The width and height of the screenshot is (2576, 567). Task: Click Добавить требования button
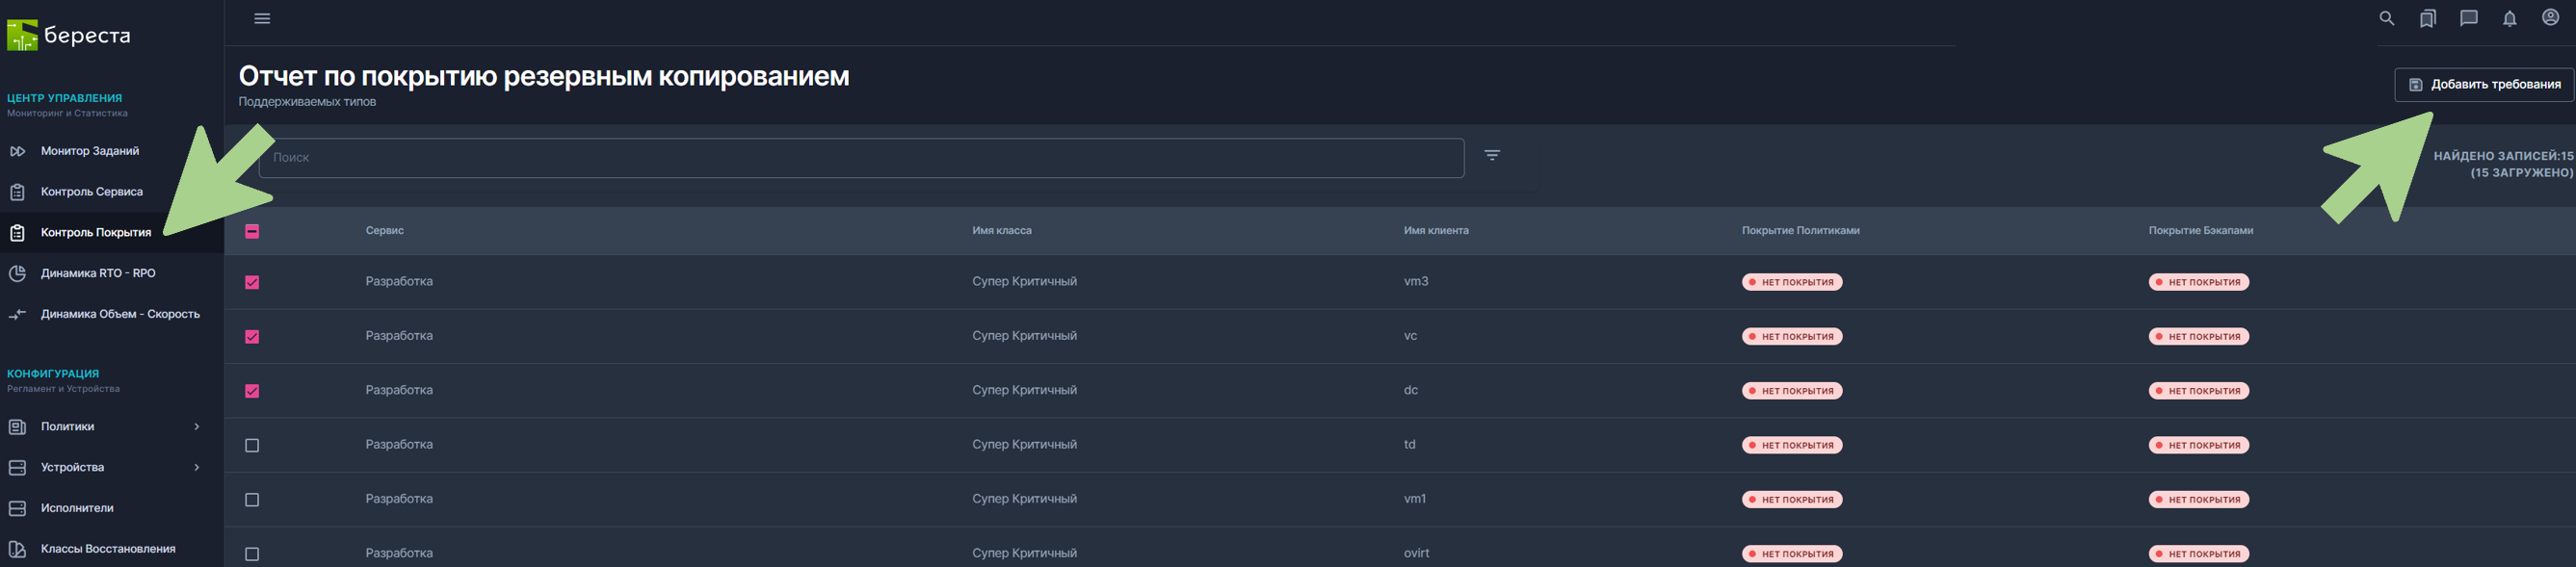pyautogui.click(x=2483, y=85)
